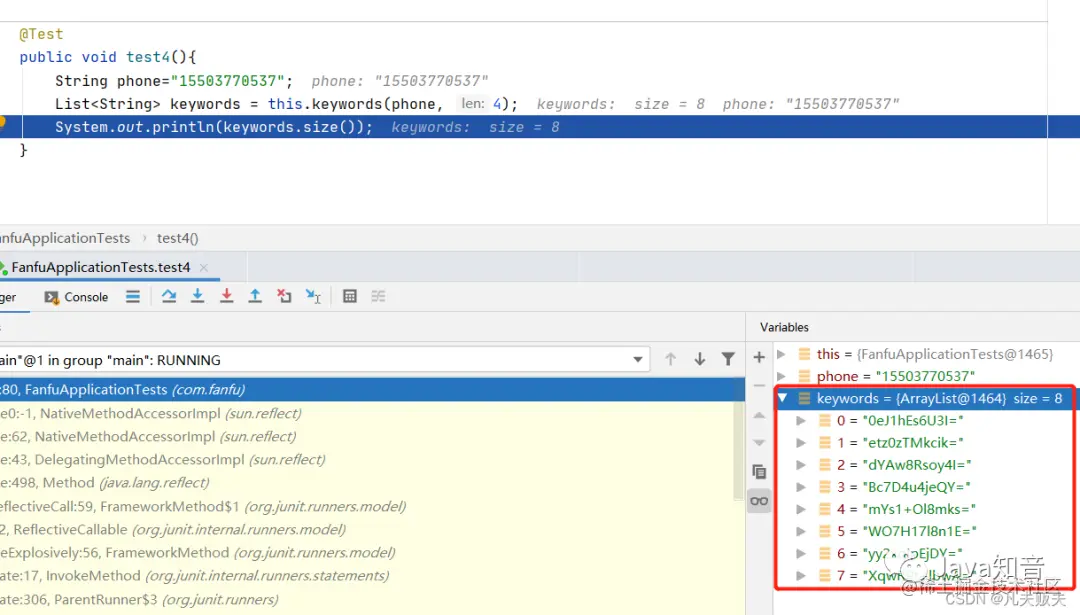Select previous frame with up arrow
Image resolution: width=1080 pixels, height=615 pixels.
670,359
